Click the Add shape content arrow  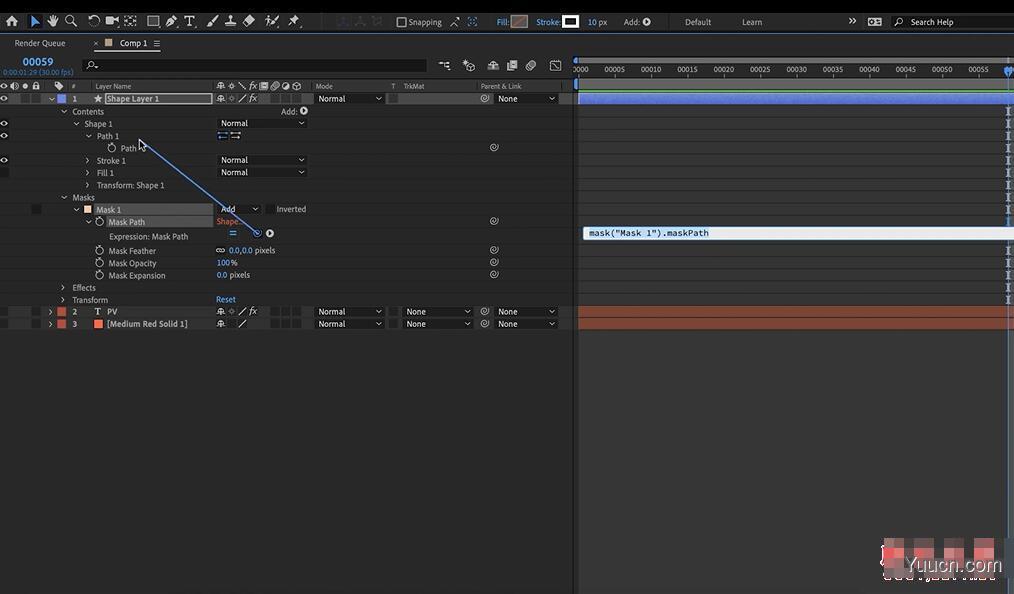(304, 111)
